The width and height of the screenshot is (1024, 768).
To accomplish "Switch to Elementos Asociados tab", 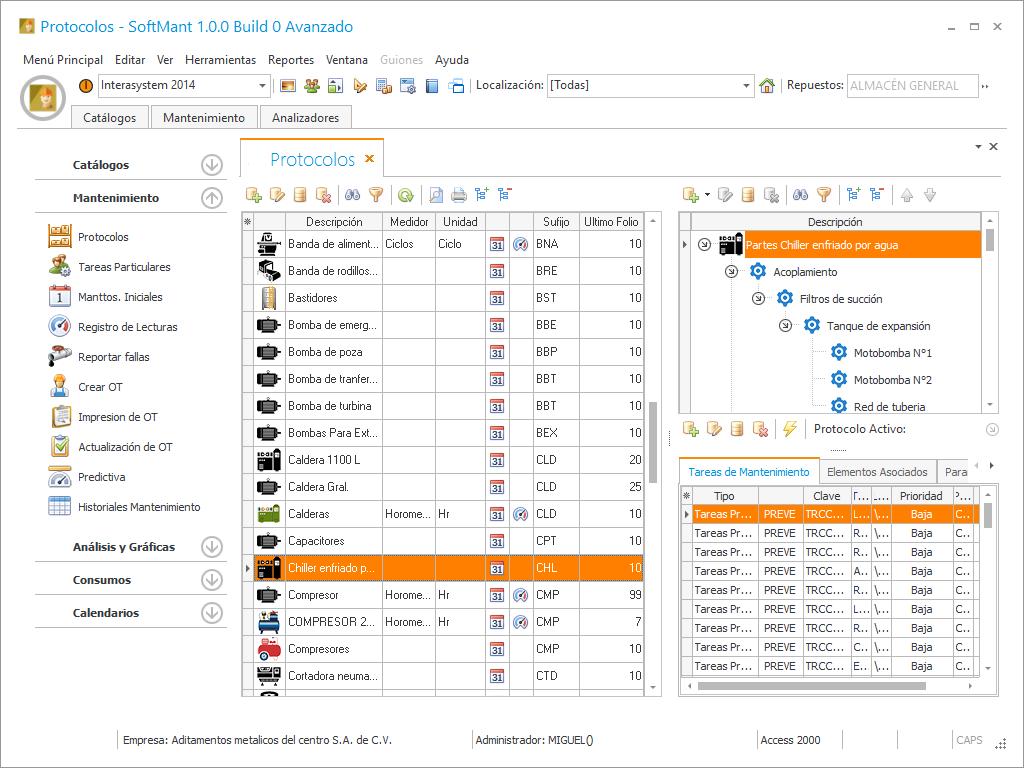I will 877,472.
